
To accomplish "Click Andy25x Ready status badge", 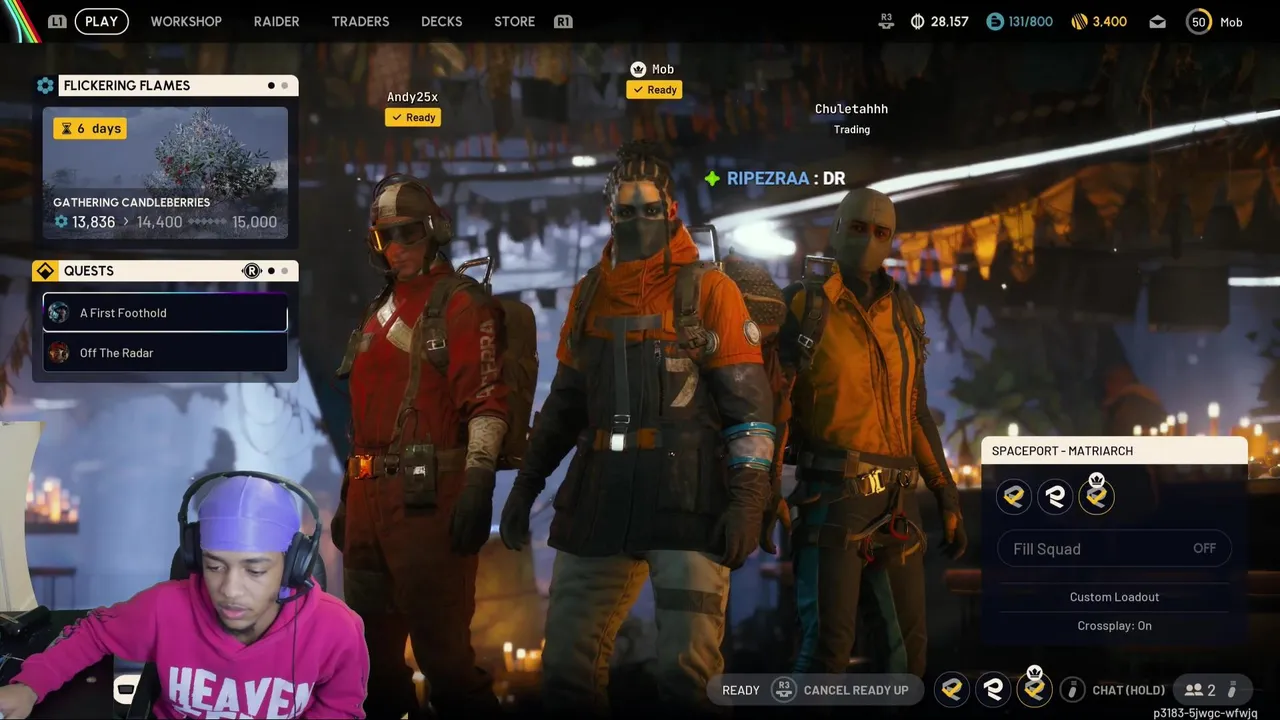I will 413,118.
